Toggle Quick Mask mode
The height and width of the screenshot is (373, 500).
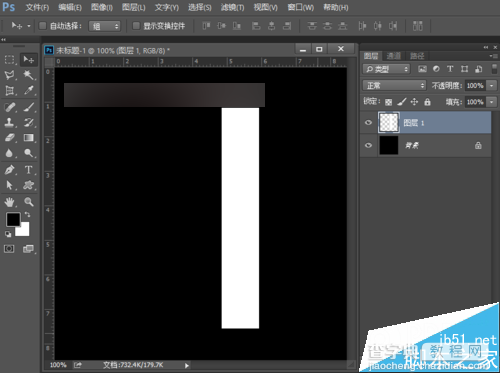[9, 249]
